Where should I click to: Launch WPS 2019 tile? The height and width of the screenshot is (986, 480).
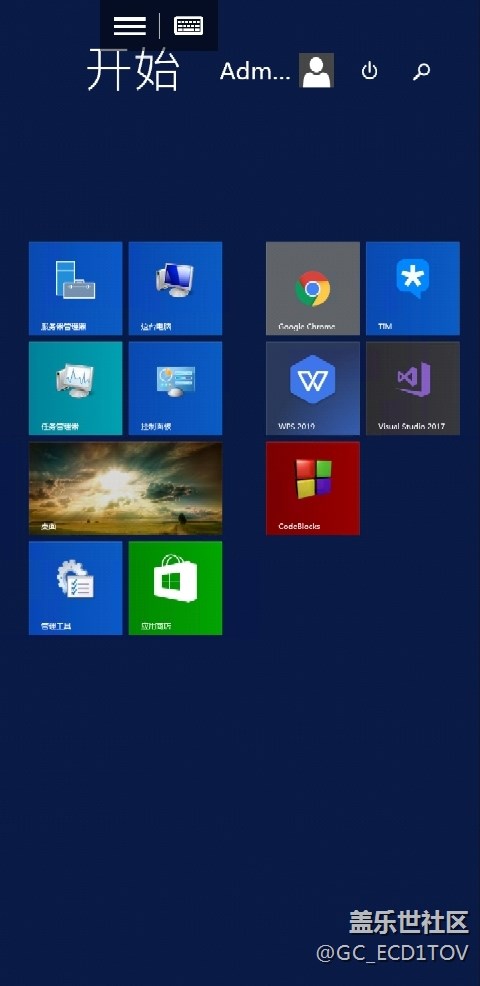pyautogui.click(x=313, y=388)
